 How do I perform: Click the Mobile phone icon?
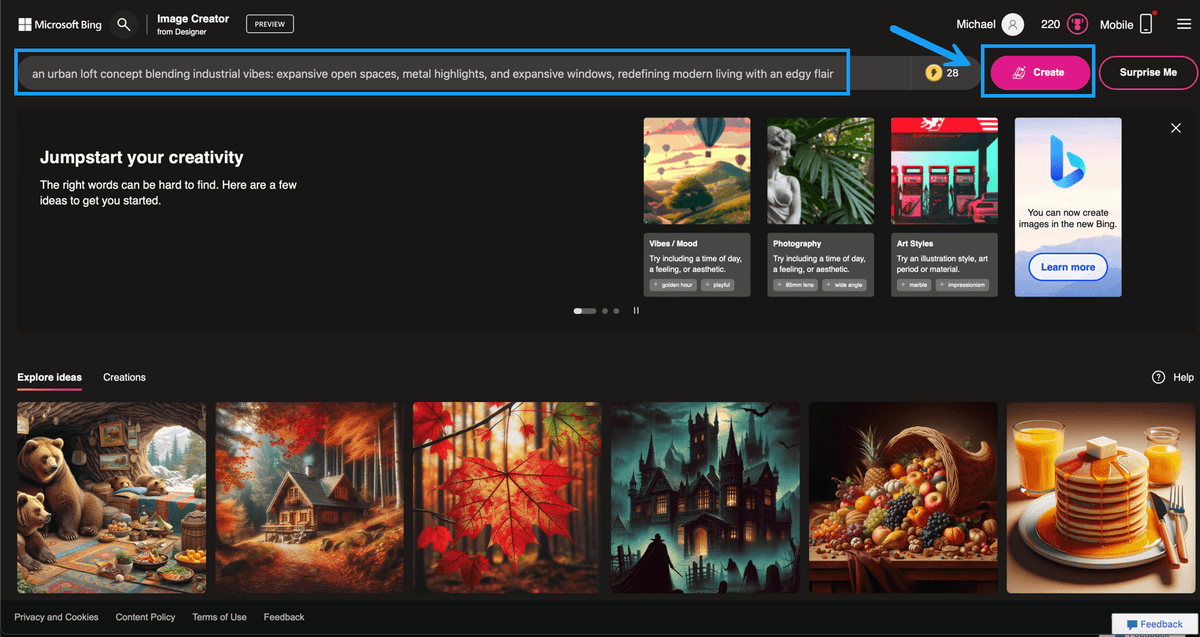[1146, 24]
